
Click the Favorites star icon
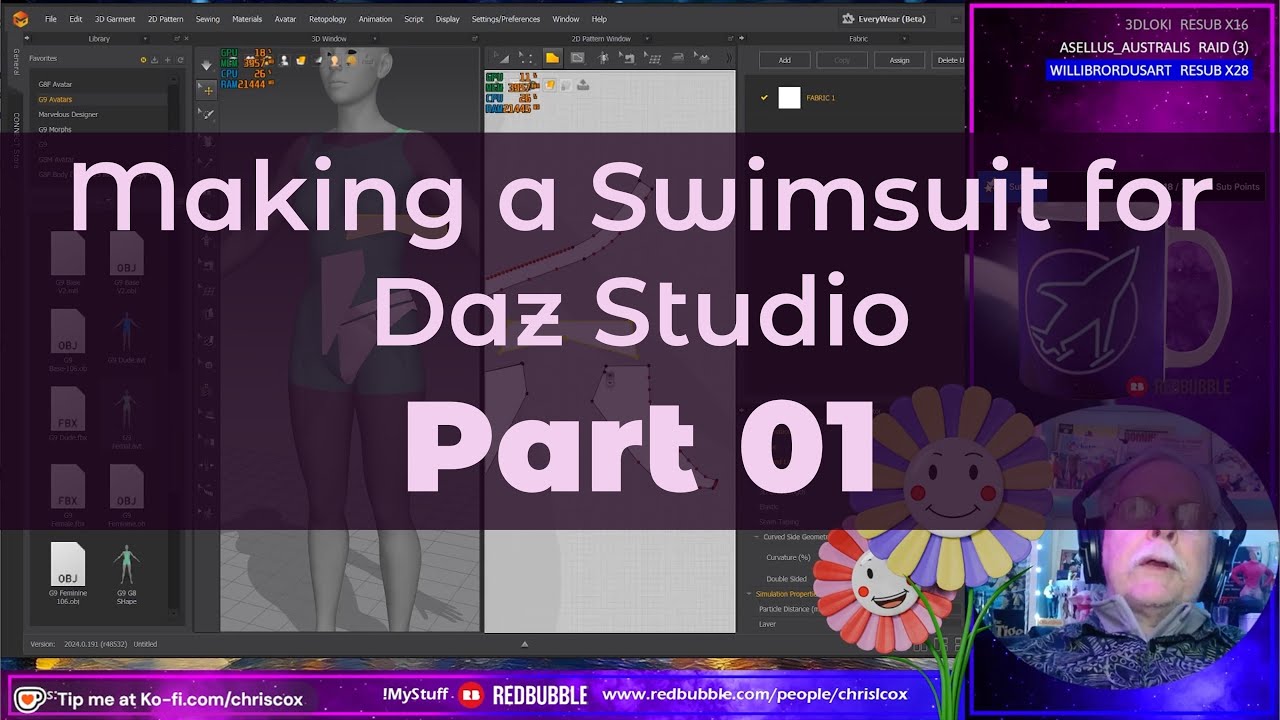143,60
